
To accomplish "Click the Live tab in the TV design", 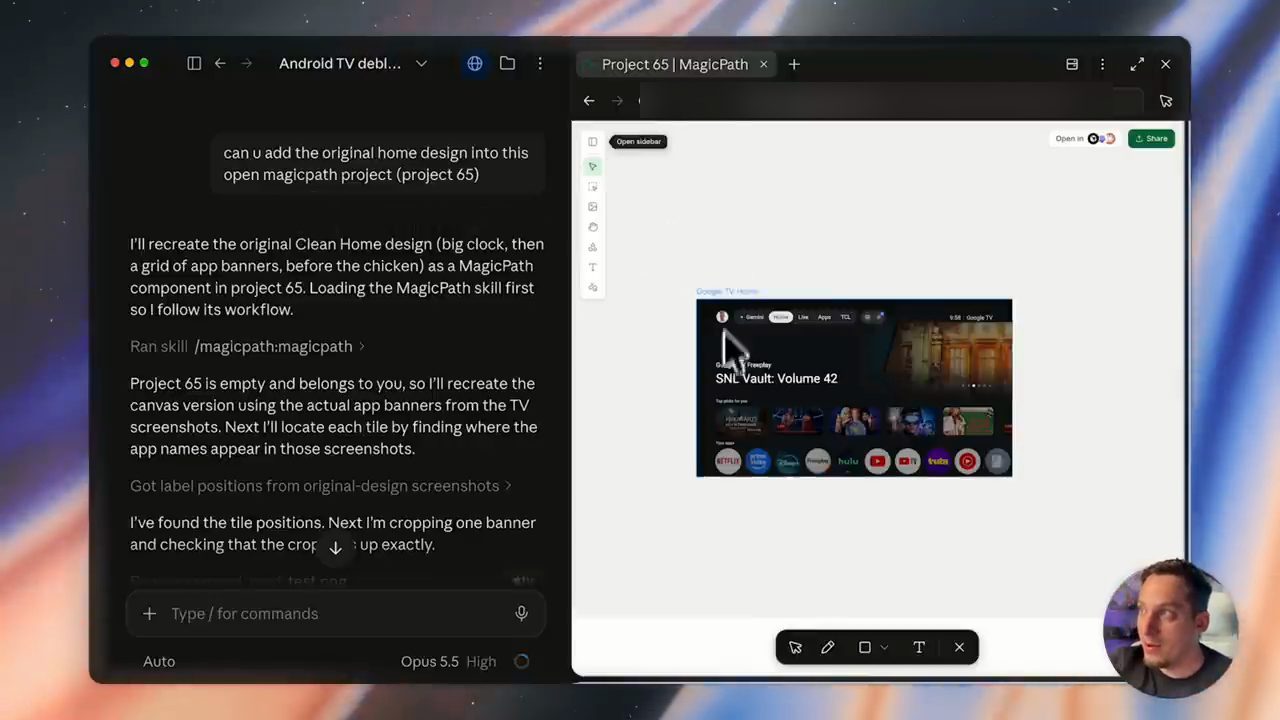I will pos(803,317).
